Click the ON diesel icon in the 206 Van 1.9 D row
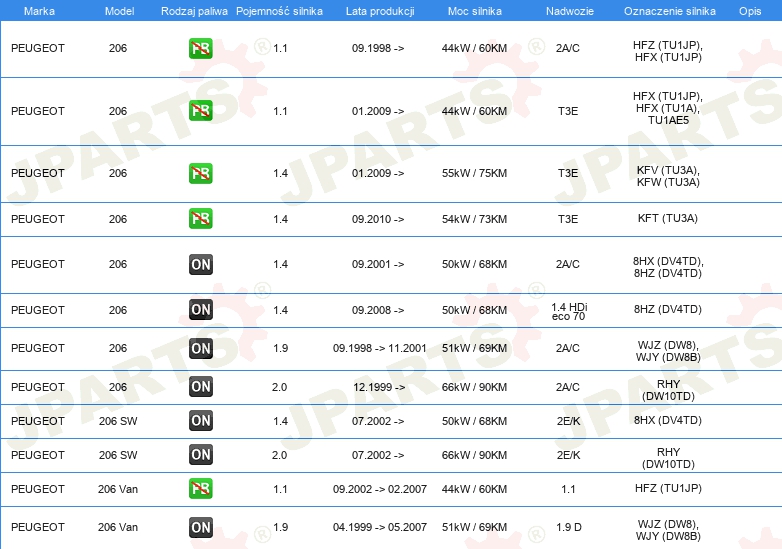Screen dimensions: 782x549 coord(200,527)
